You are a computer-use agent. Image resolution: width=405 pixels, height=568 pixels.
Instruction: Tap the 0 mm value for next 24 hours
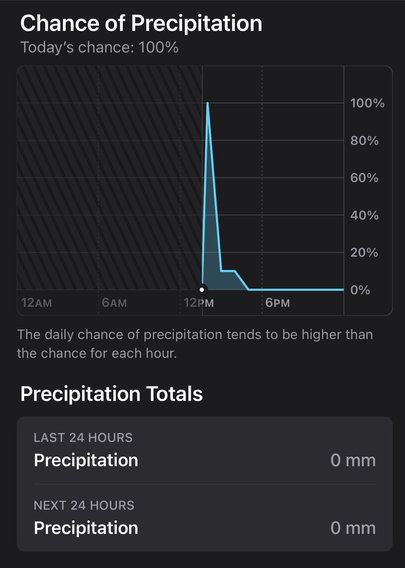click(x=353, y=528)
